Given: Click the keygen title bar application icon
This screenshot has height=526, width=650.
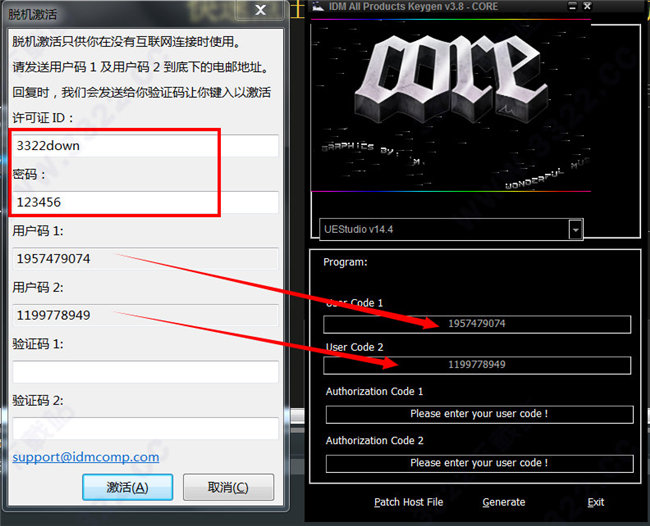Looking at the screenshot, I should (x=318, y=6).
